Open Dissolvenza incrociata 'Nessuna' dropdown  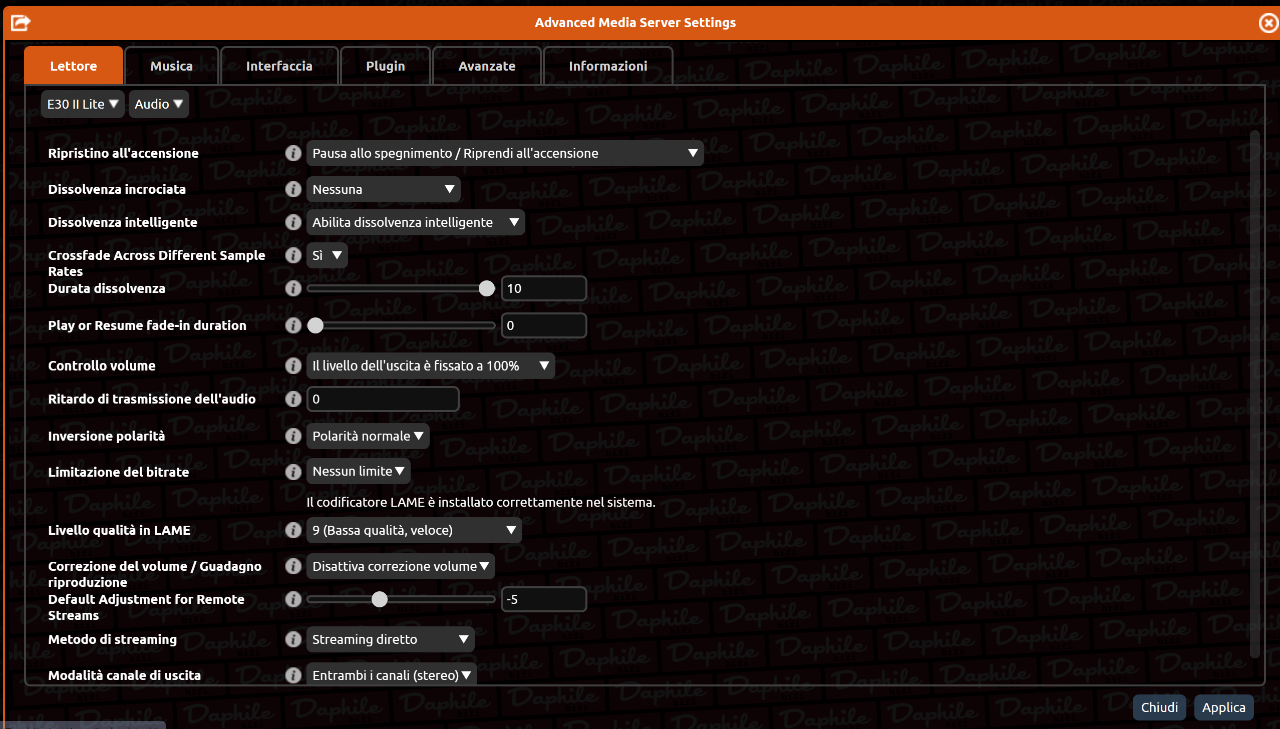tap(383, 189)
